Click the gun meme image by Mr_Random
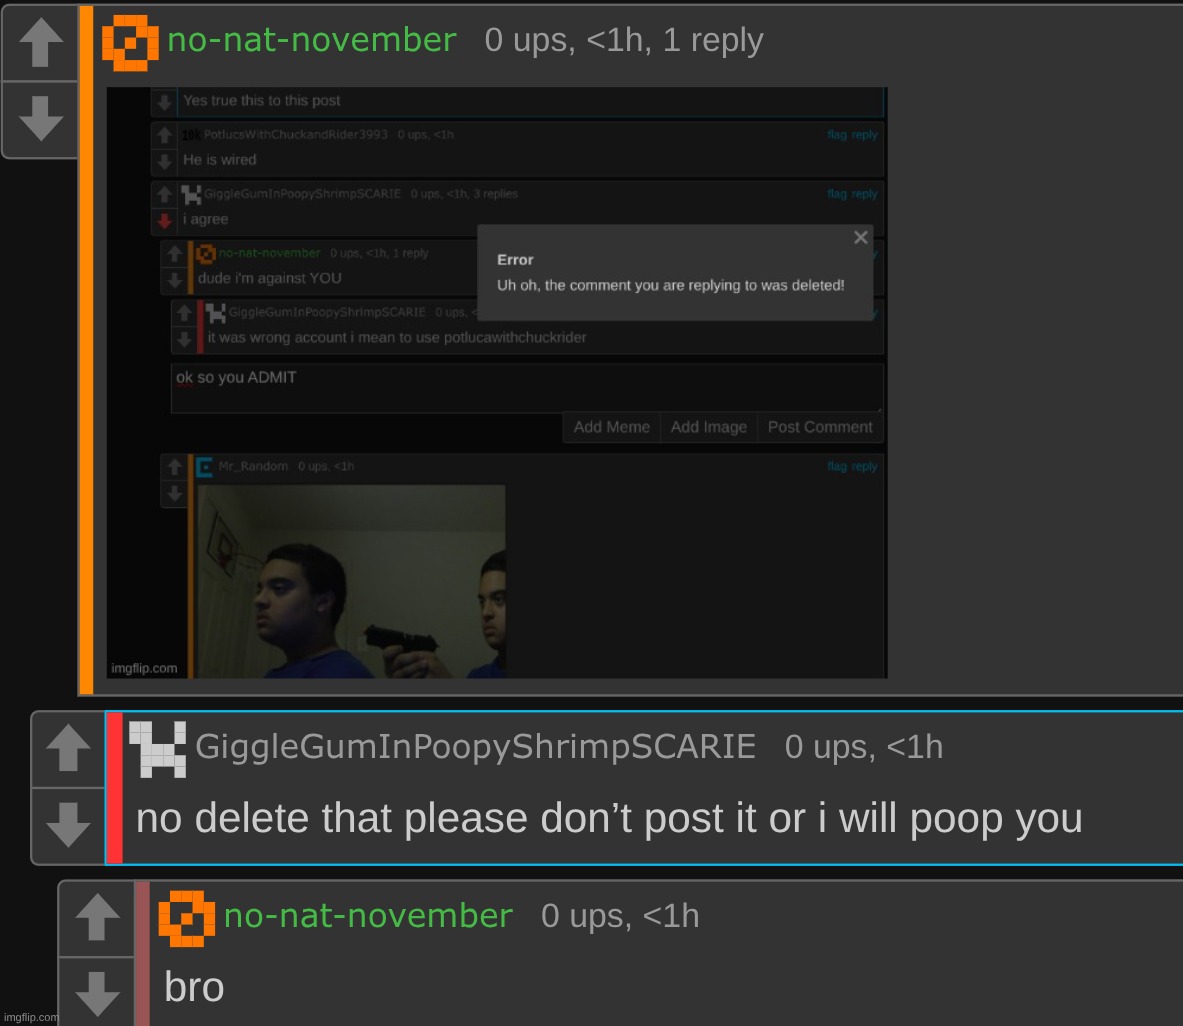The width and height of the screenshot is (1183, 1026). pos(352,582)
